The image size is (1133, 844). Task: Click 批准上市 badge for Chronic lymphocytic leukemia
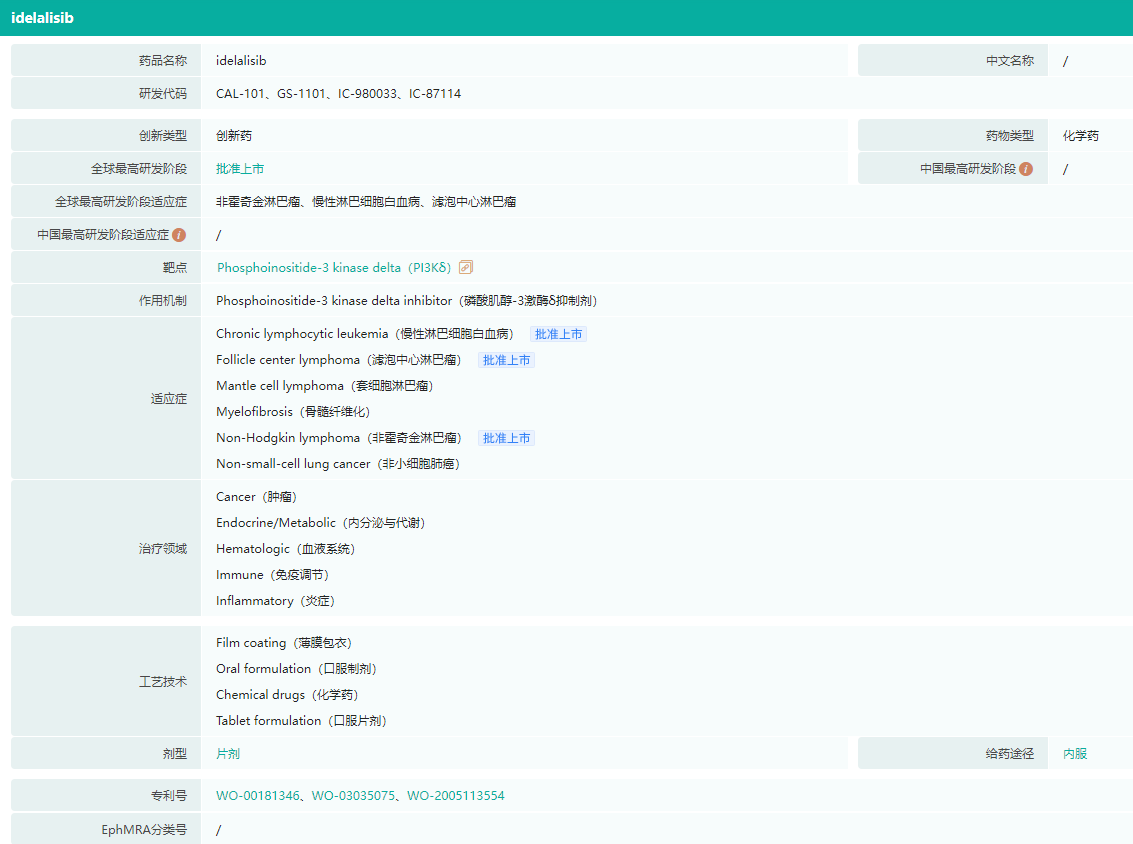point(558,334)
